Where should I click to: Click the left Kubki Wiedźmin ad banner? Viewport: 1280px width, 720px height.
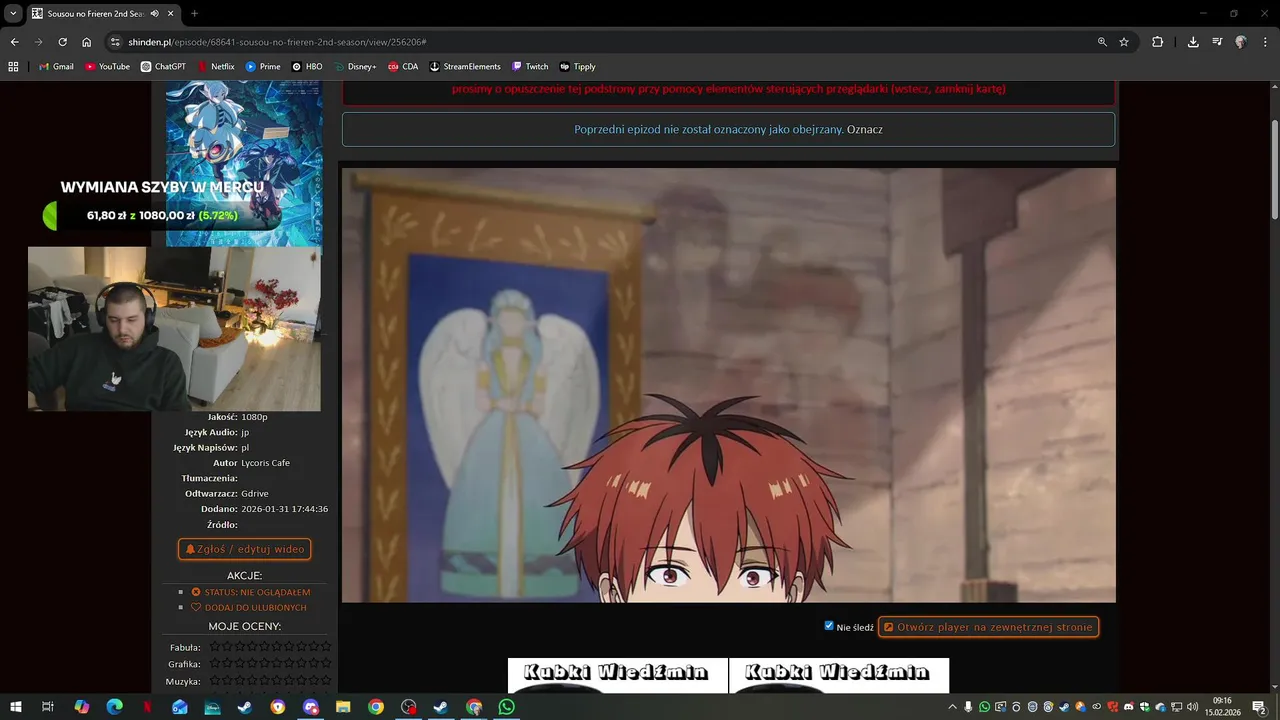(617, 675)
